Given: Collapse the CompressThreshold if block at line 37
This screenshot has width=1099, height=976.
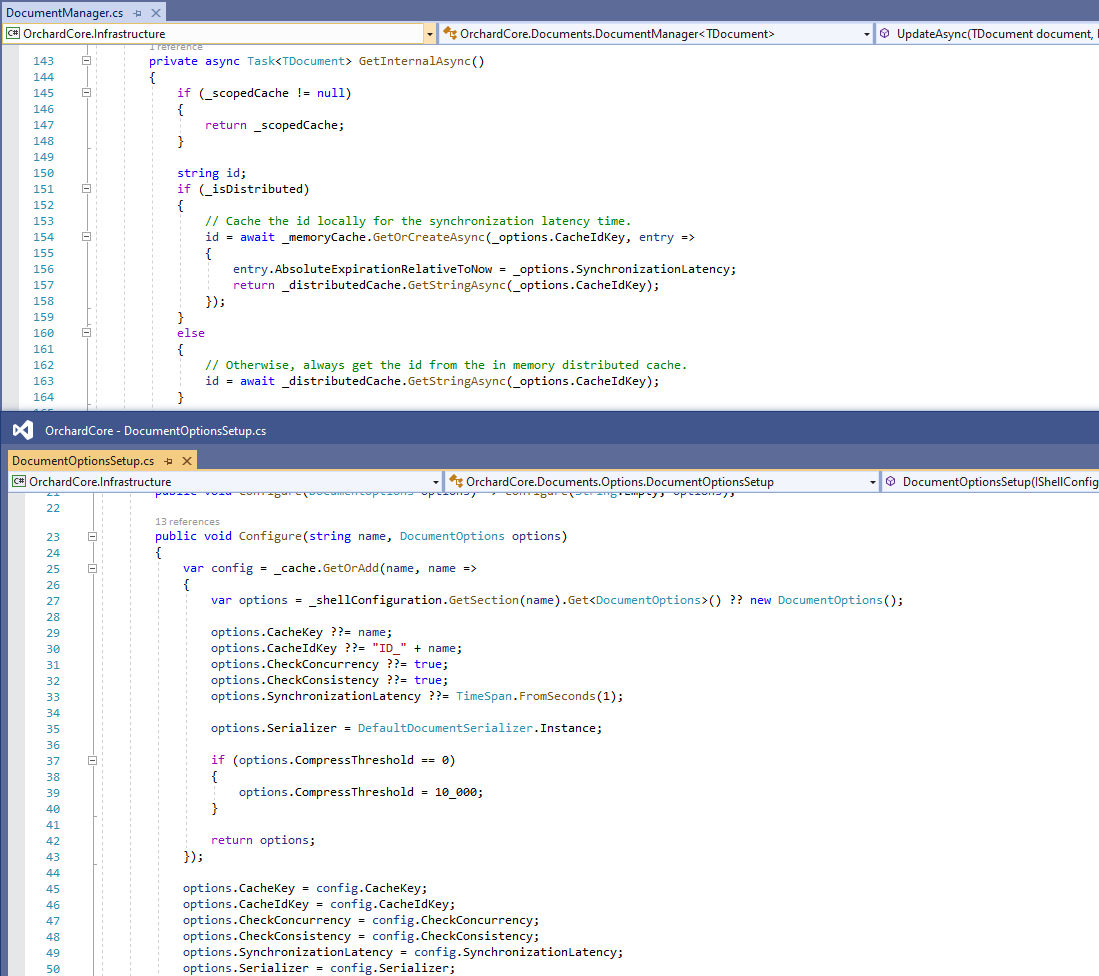Looking at the screenshot, I should click(92, 760).
